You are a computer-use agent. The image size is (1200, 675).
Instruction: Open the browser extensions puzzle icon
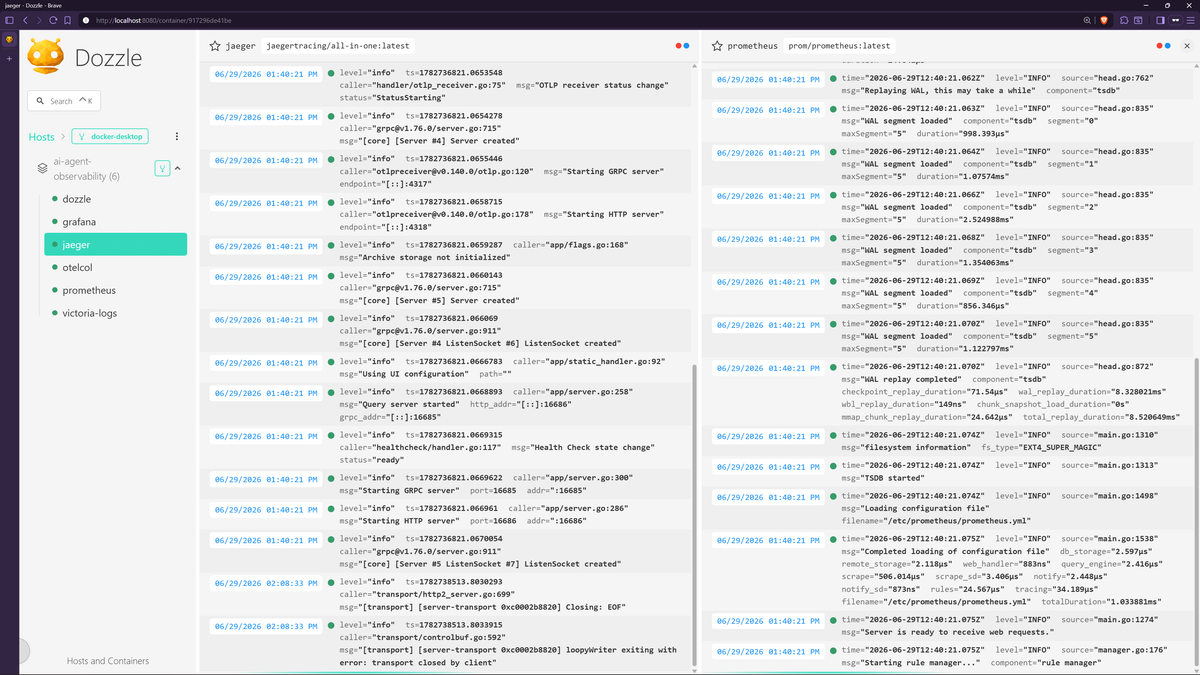click(x=1125, y=20)
